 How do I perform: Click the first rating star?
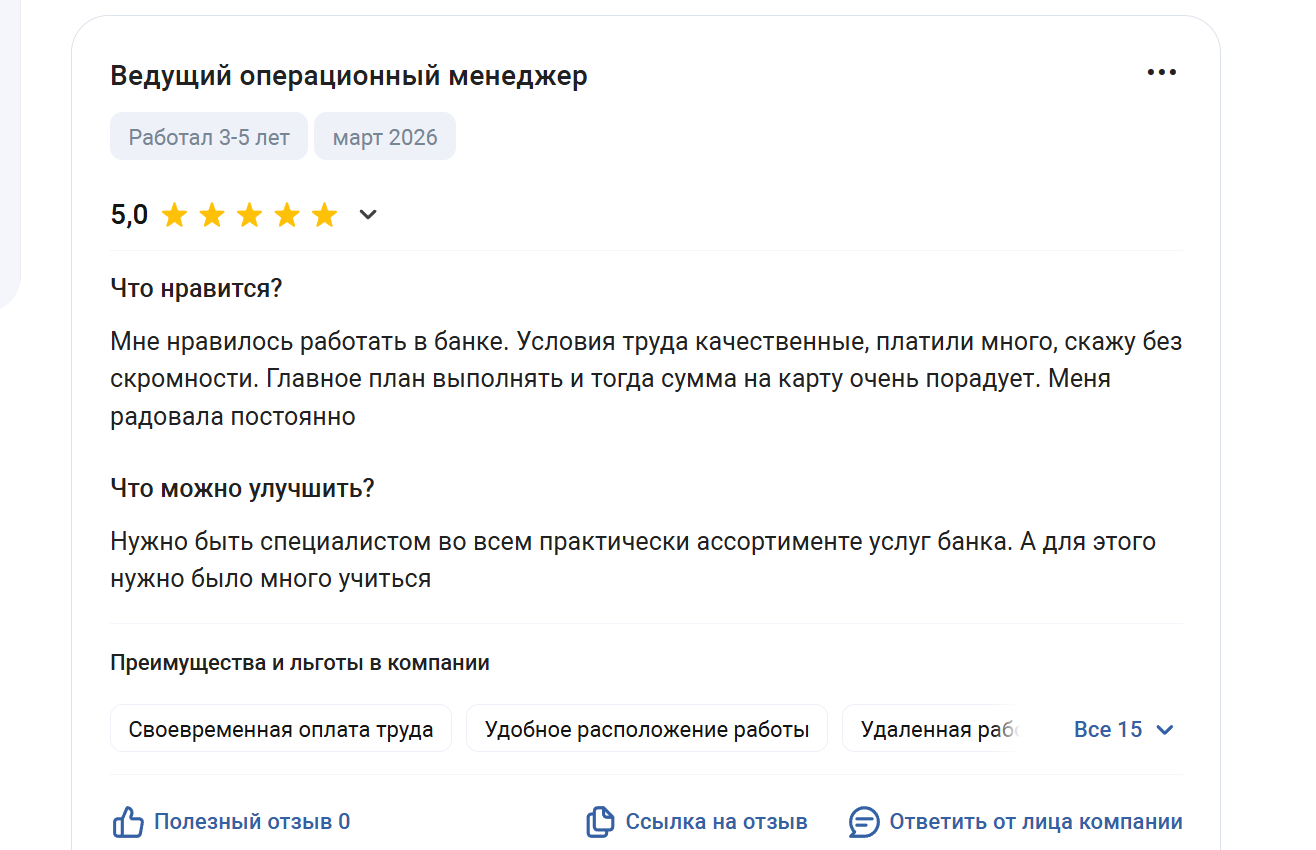(x=174, y=215)
